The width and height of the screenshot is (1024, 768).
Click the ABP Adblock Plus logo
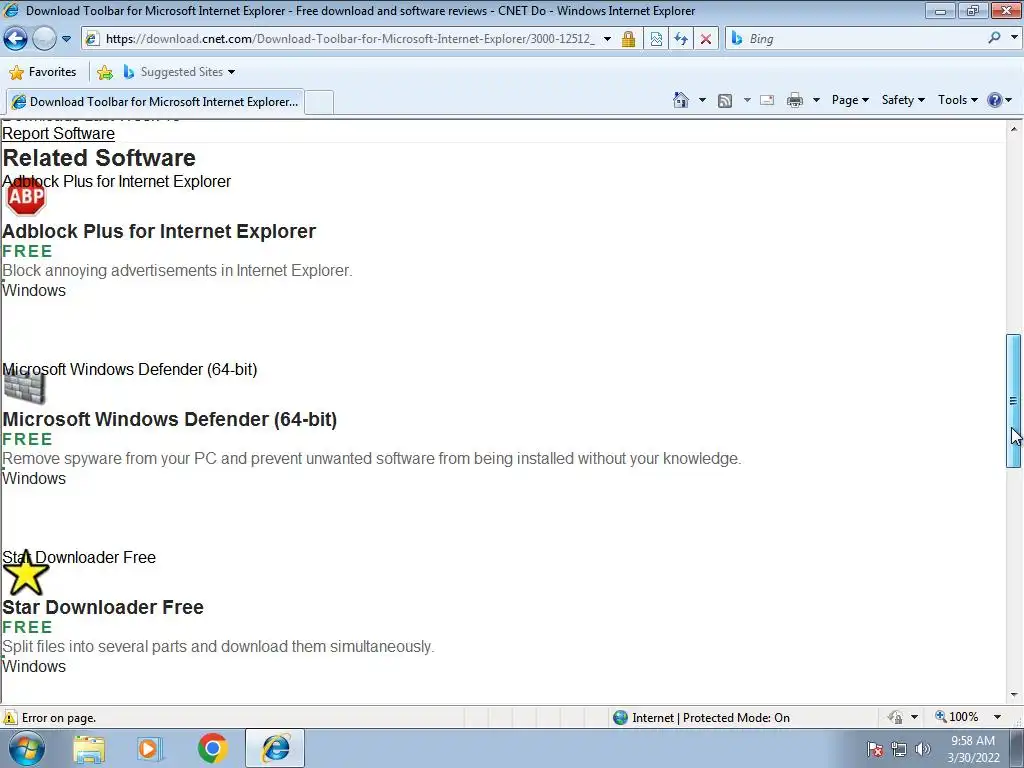(25, 197)
